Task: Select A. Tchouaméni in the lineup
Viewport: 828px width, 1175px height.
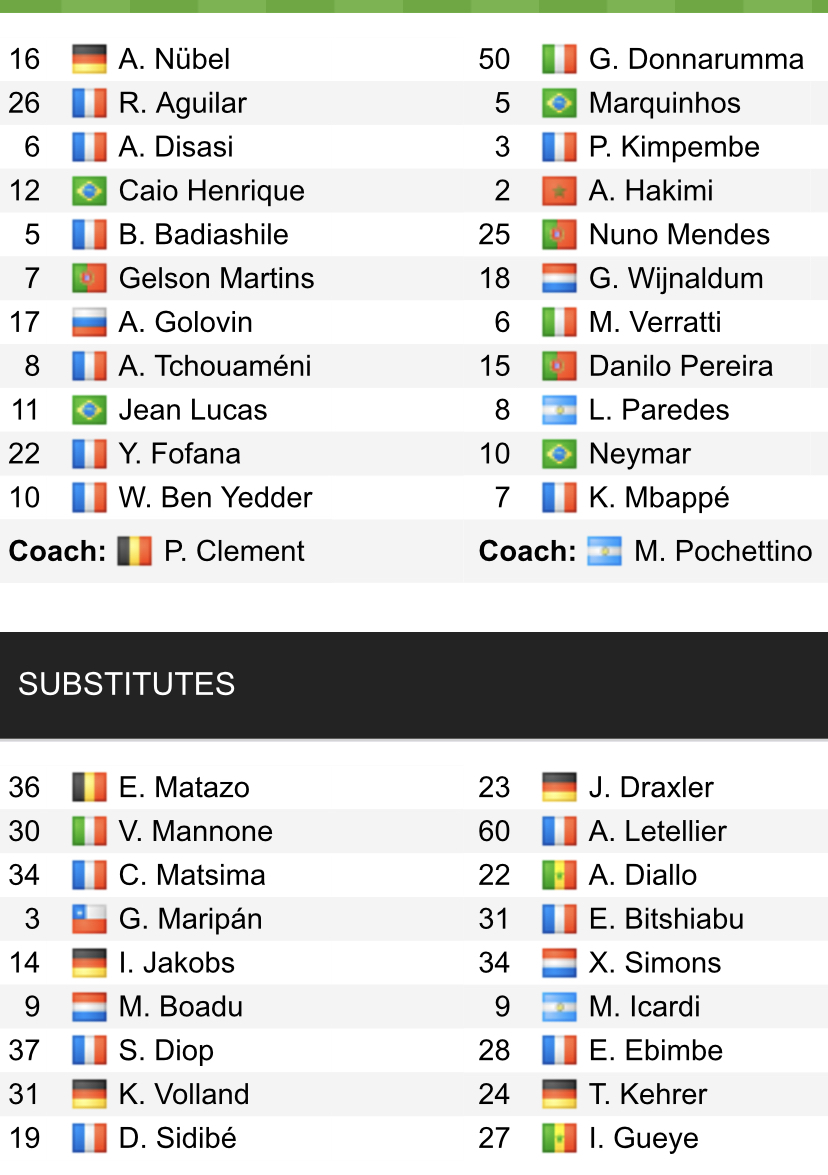Action: tap(215, 366)
